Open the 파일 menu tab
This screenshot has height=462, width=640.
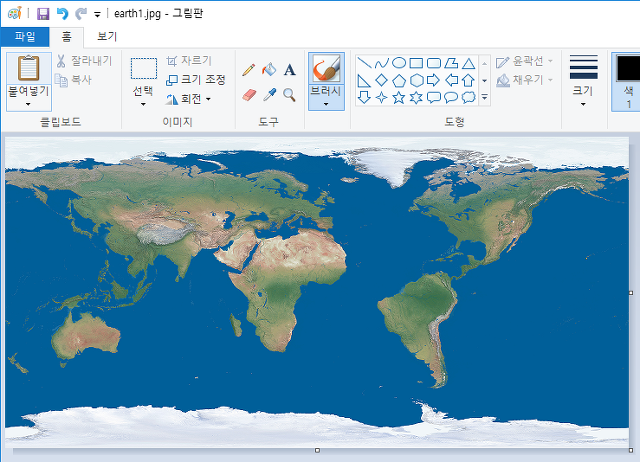click(x=25, y=37)
